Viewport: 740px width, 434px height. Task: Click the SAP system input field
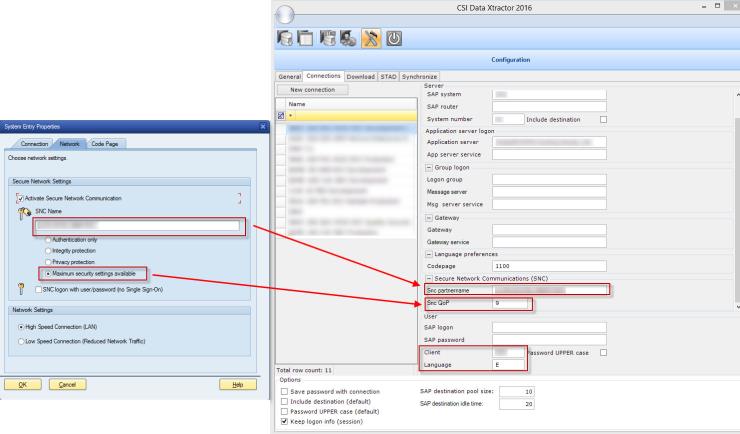[549, 94]
